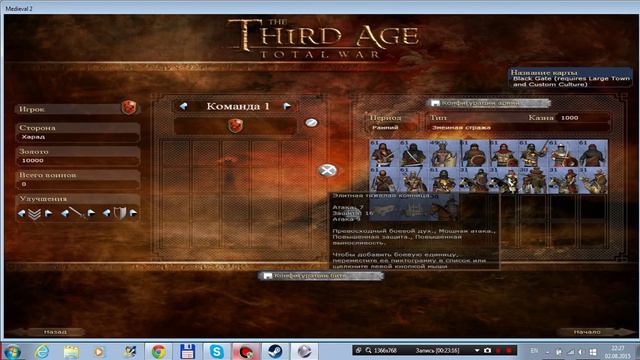This screenshot has width=640, height=360.
Task: Decrease shield armor upgrade level
Action: (107, 213)
